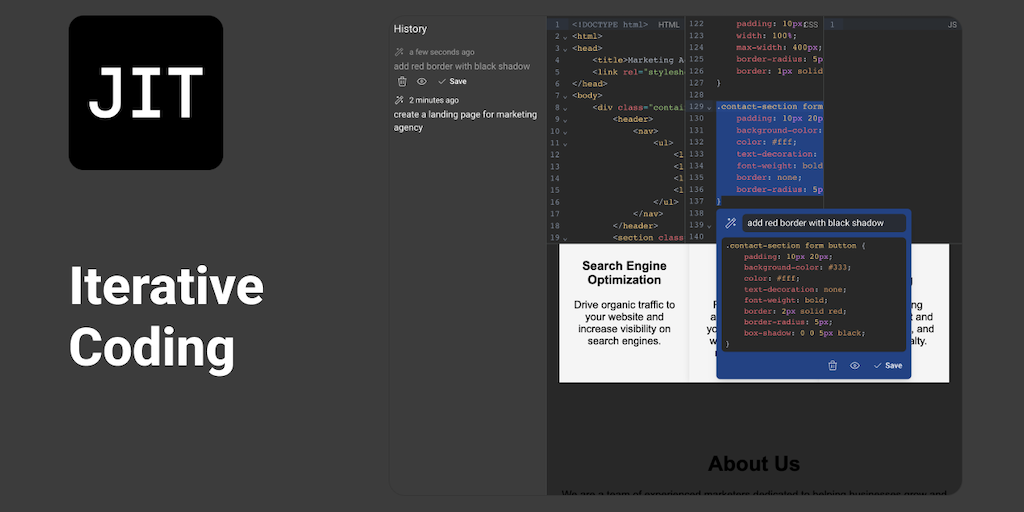Select the HTML editor pane label
The image size is (1024, 512).
pos(669,24)
